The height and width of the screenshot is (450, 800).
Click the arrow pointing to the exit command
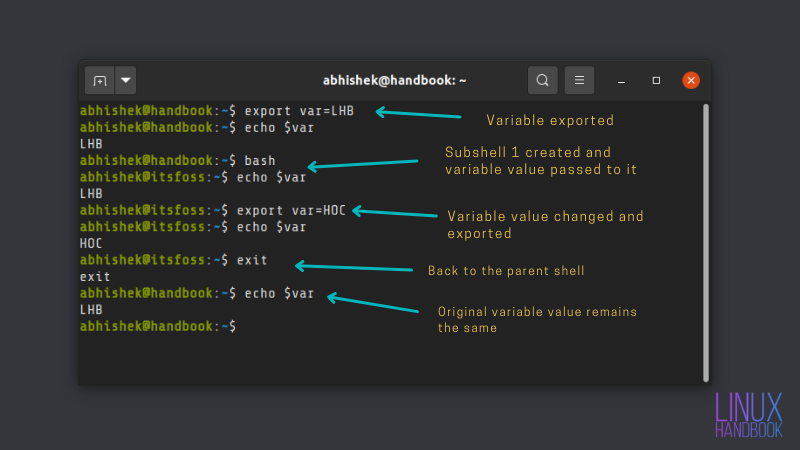pyautogui.click(x=354, y=267)
